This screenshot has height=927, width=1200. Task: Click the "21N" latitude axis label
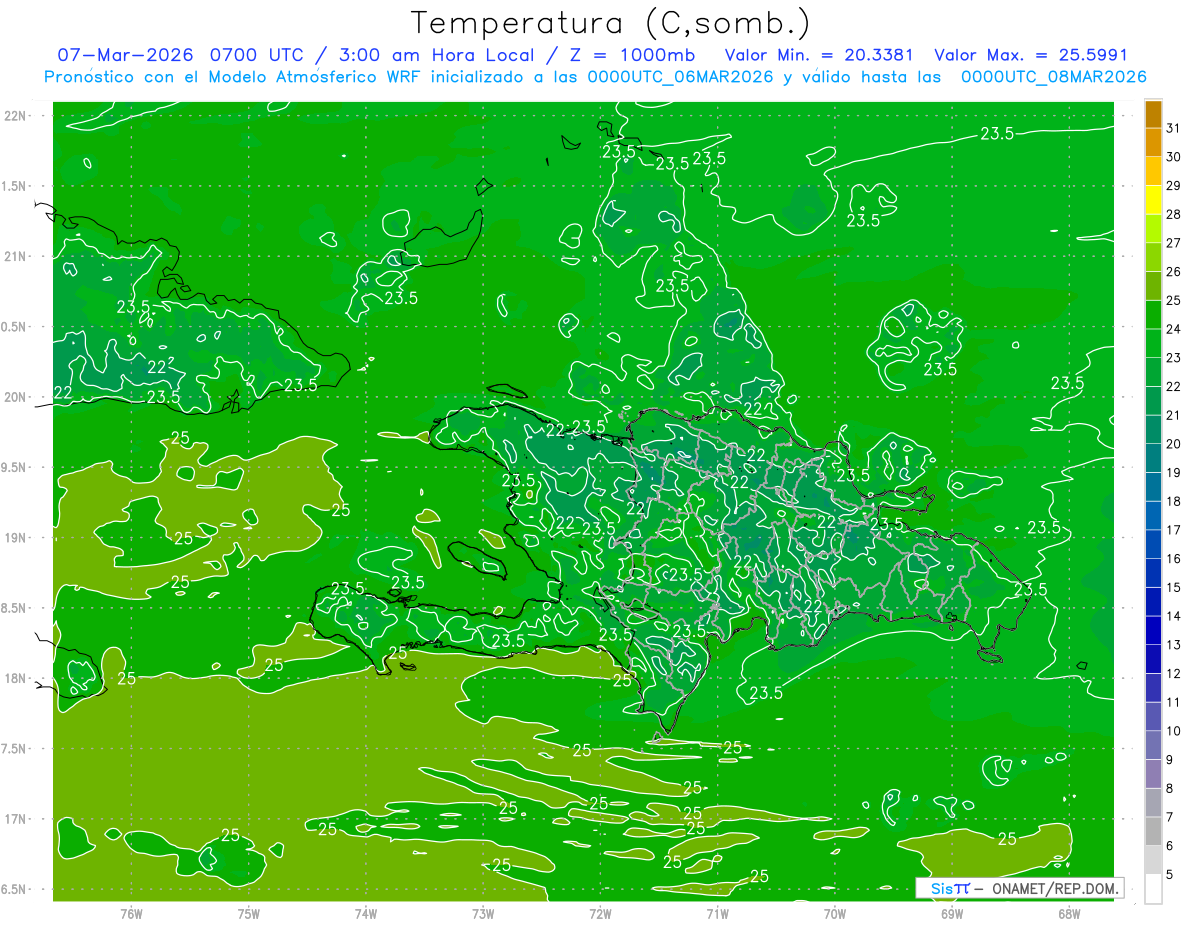(x=16, y=257)
